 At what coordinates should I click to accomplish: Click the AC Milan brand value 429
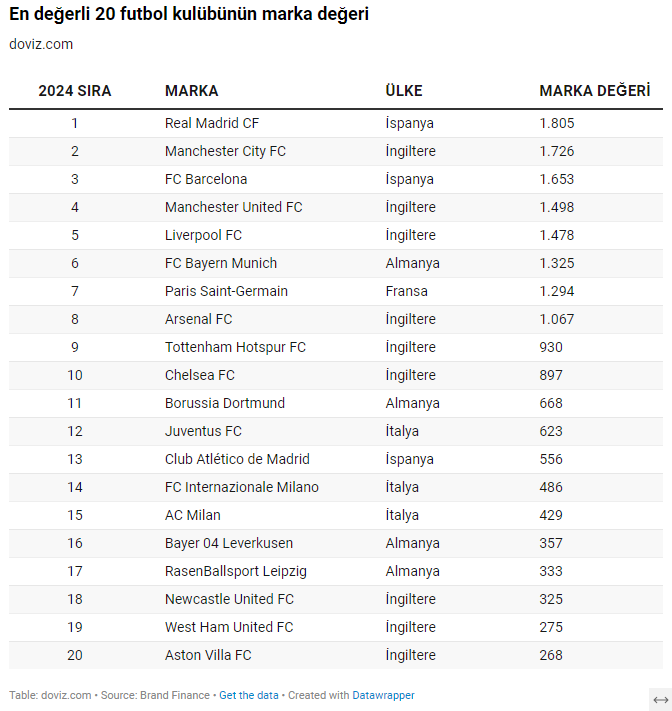(551, 515)
